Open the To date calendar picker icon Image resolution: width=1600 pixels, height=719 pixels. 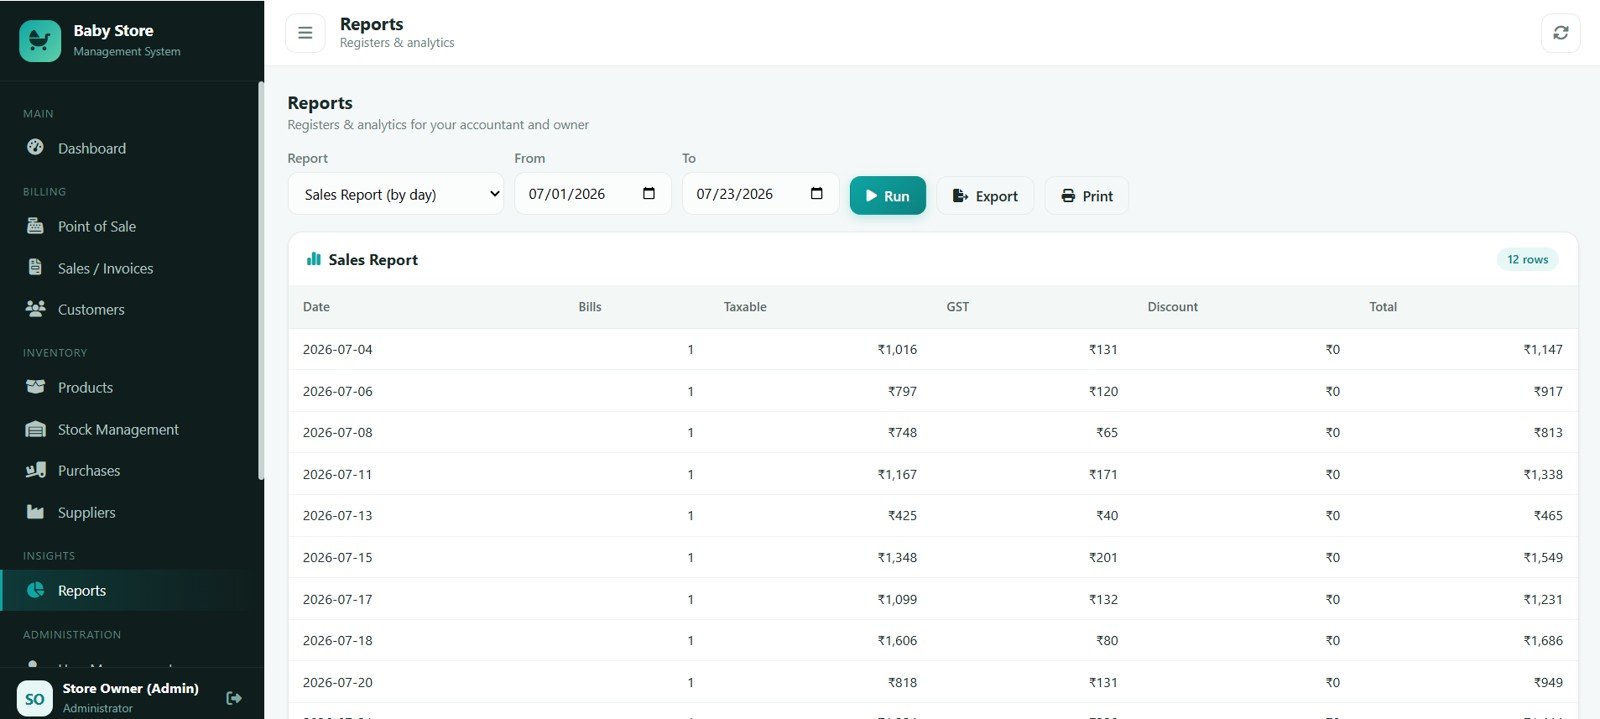[817, 193]
